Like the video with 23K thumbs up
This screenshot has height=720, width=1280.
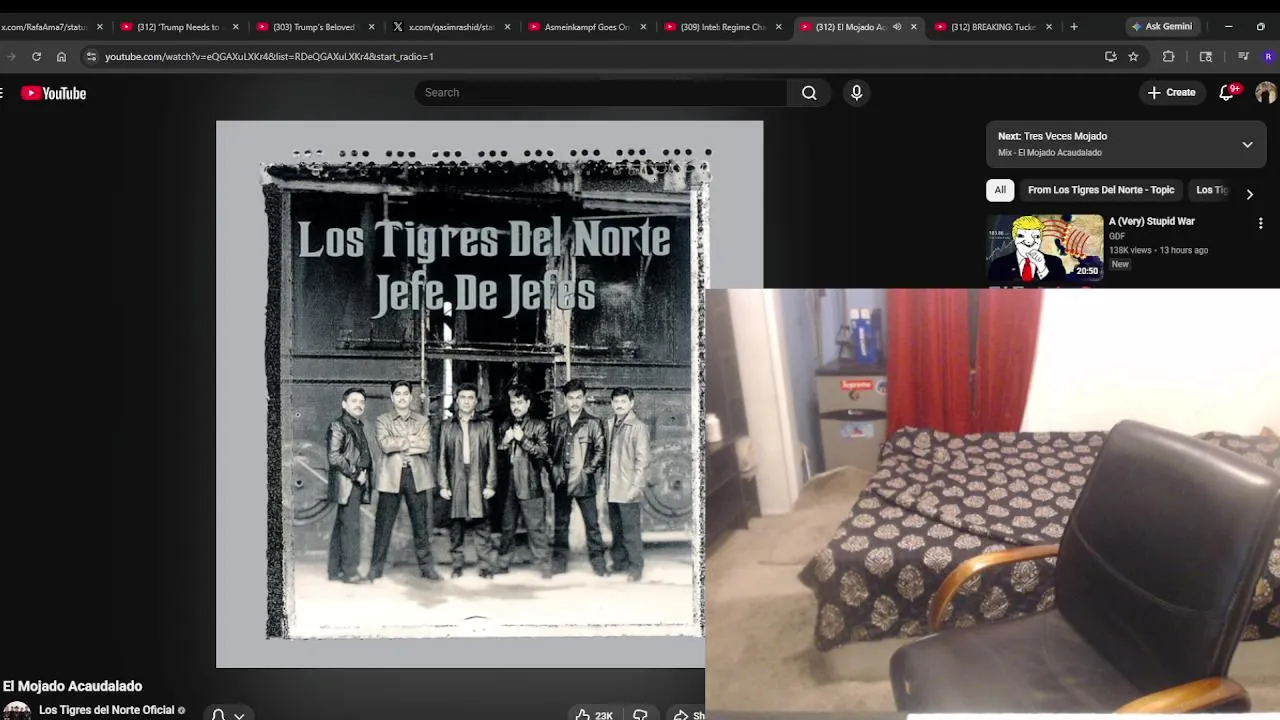pyautogui.click(x=594, y=715)
